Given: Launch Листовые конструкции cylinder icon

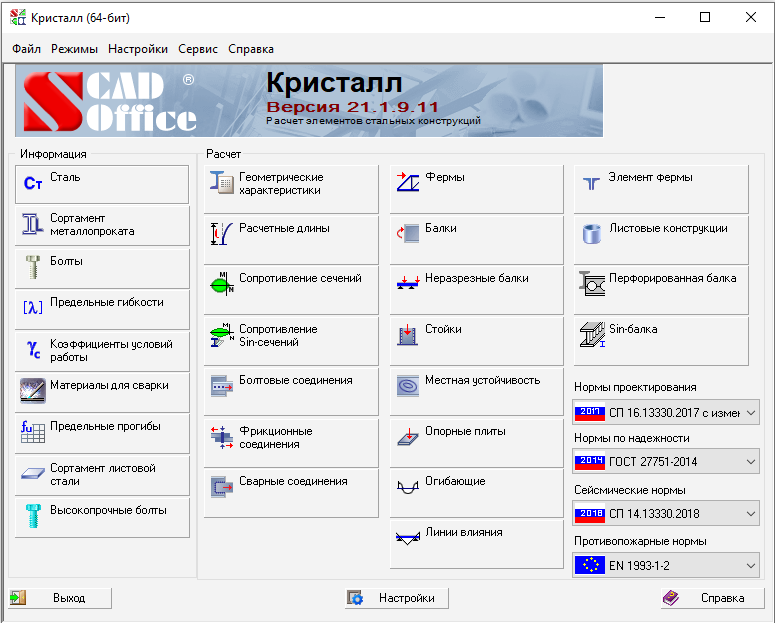Looking at the screenshot, I should coord(591,234).
